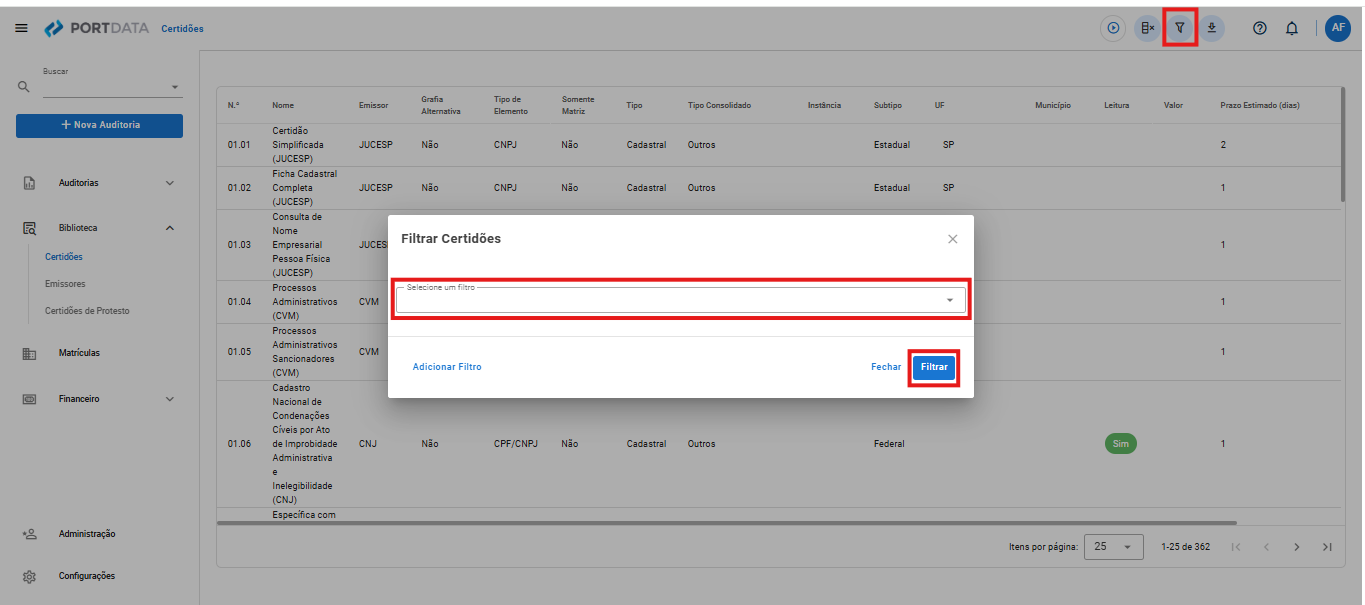Close the Filtrar Certidões dialog
The height and width of the screenshot is (605, 1365).
coord(953,239)
